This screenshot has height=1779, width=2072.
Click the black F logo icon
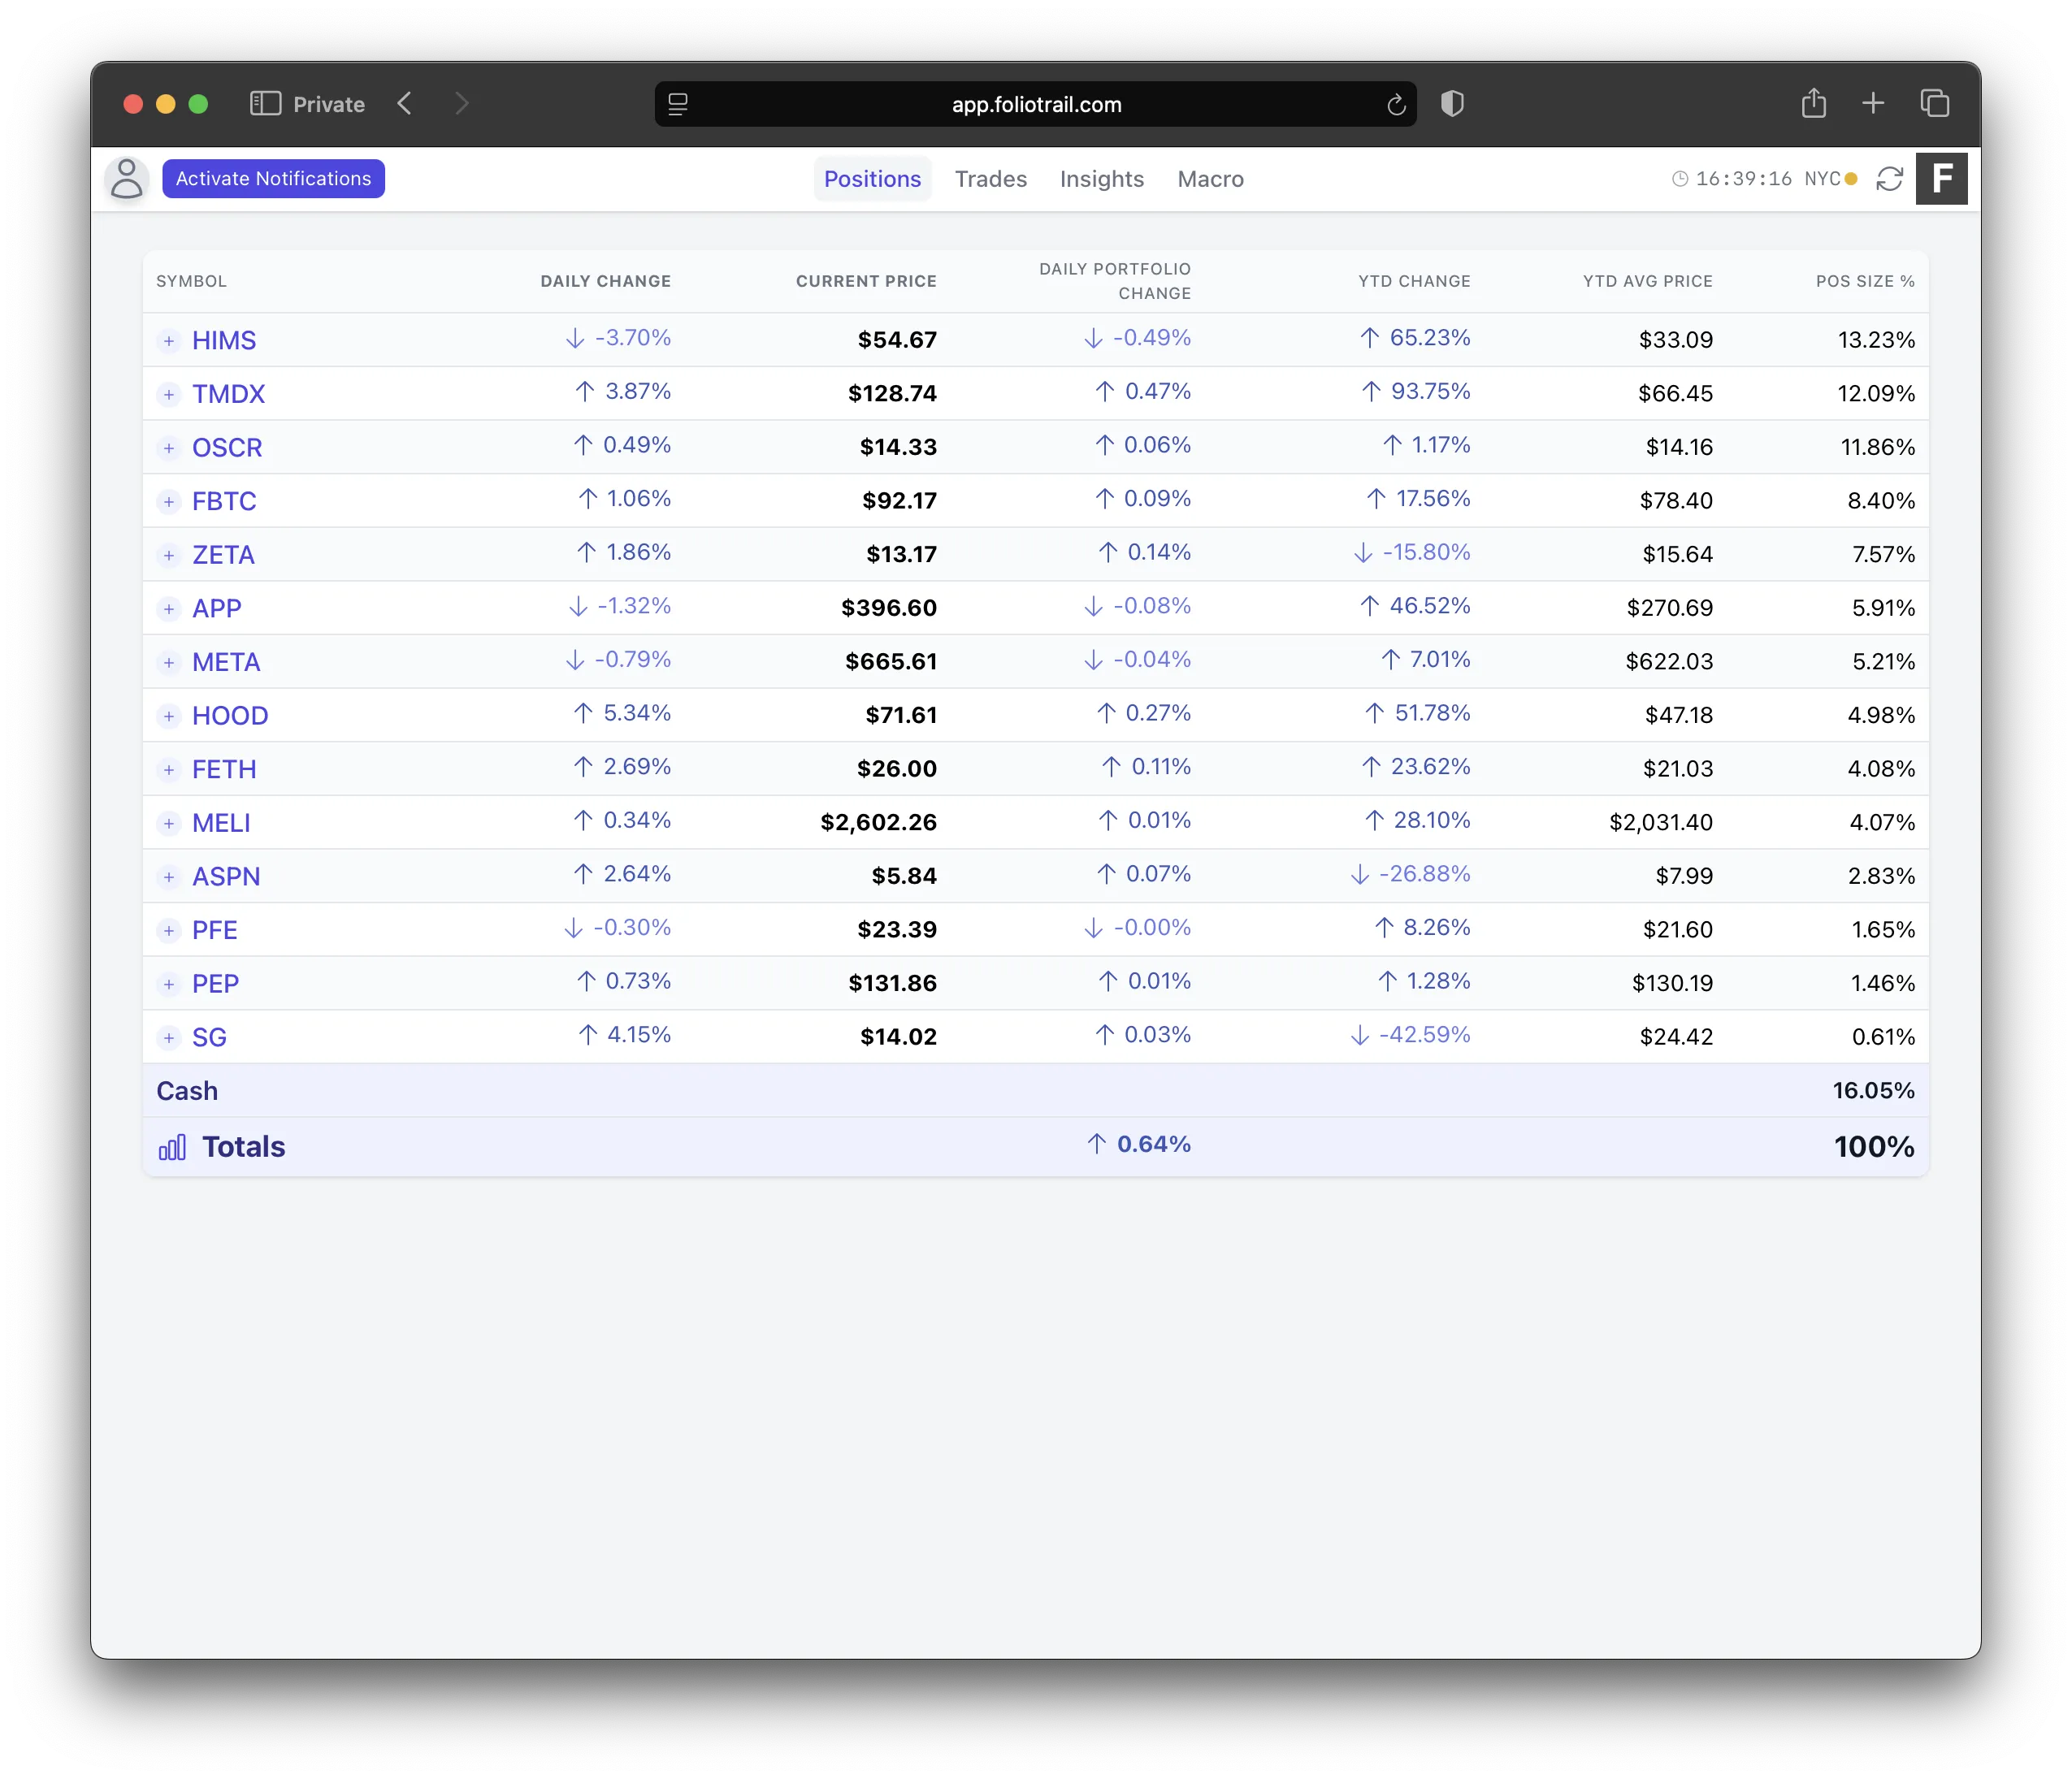point(1942,179)
